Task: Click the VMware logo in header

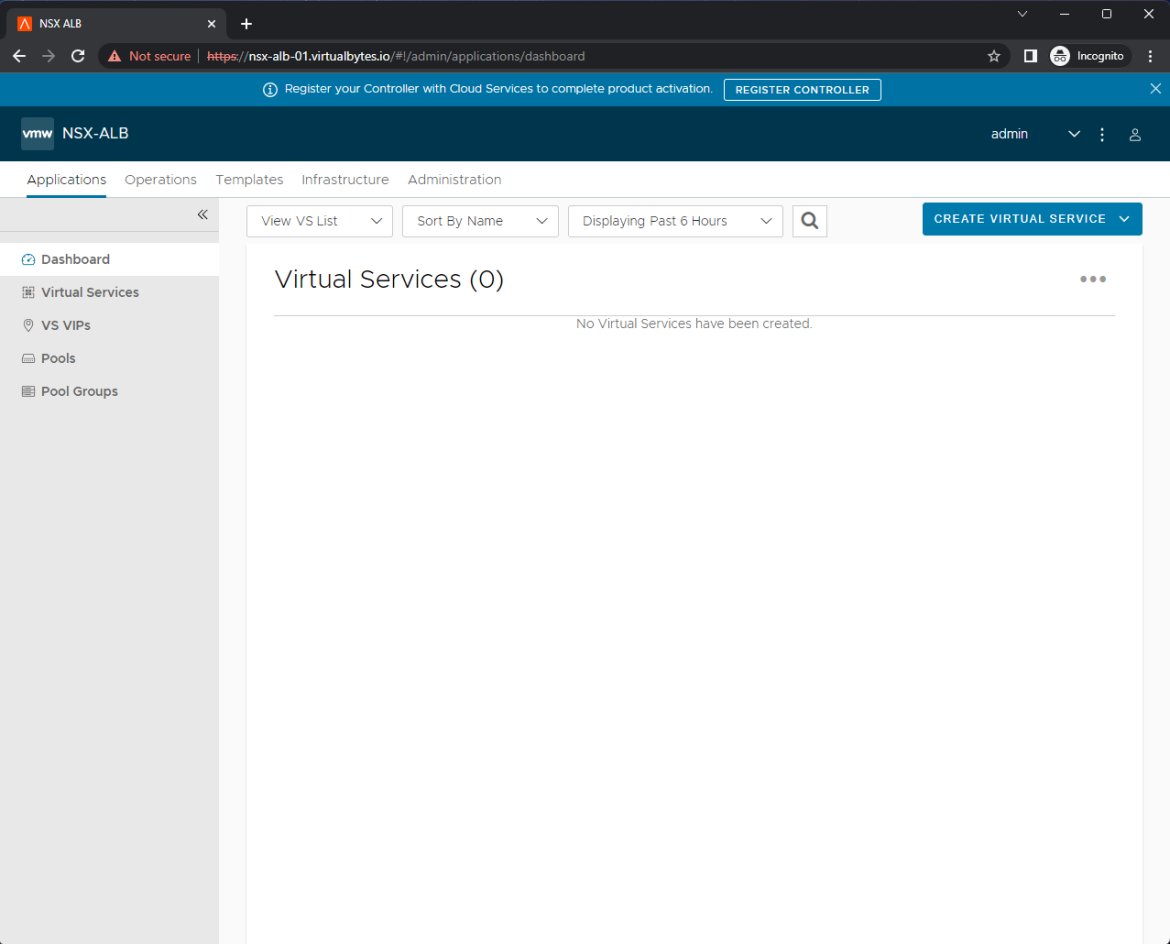Action: pos(38,134)
